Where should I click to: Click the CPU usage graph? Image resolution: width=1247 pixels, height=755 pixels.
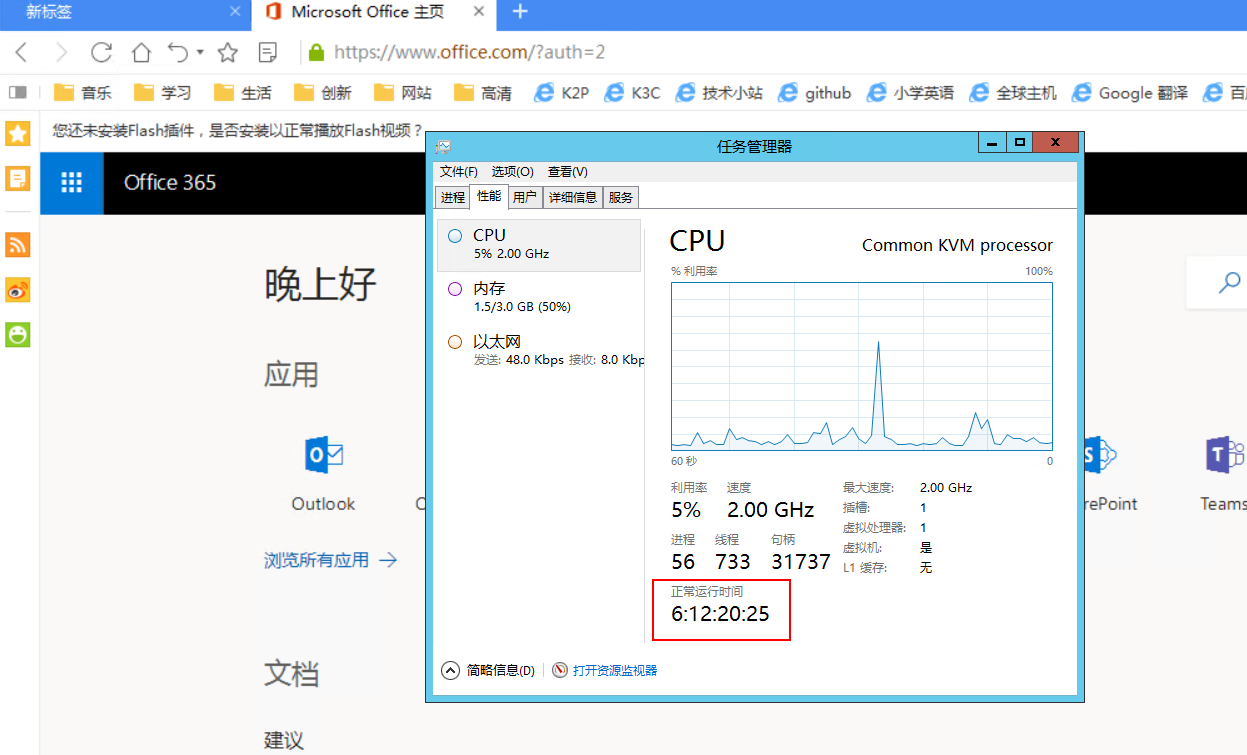click(862, 367)
